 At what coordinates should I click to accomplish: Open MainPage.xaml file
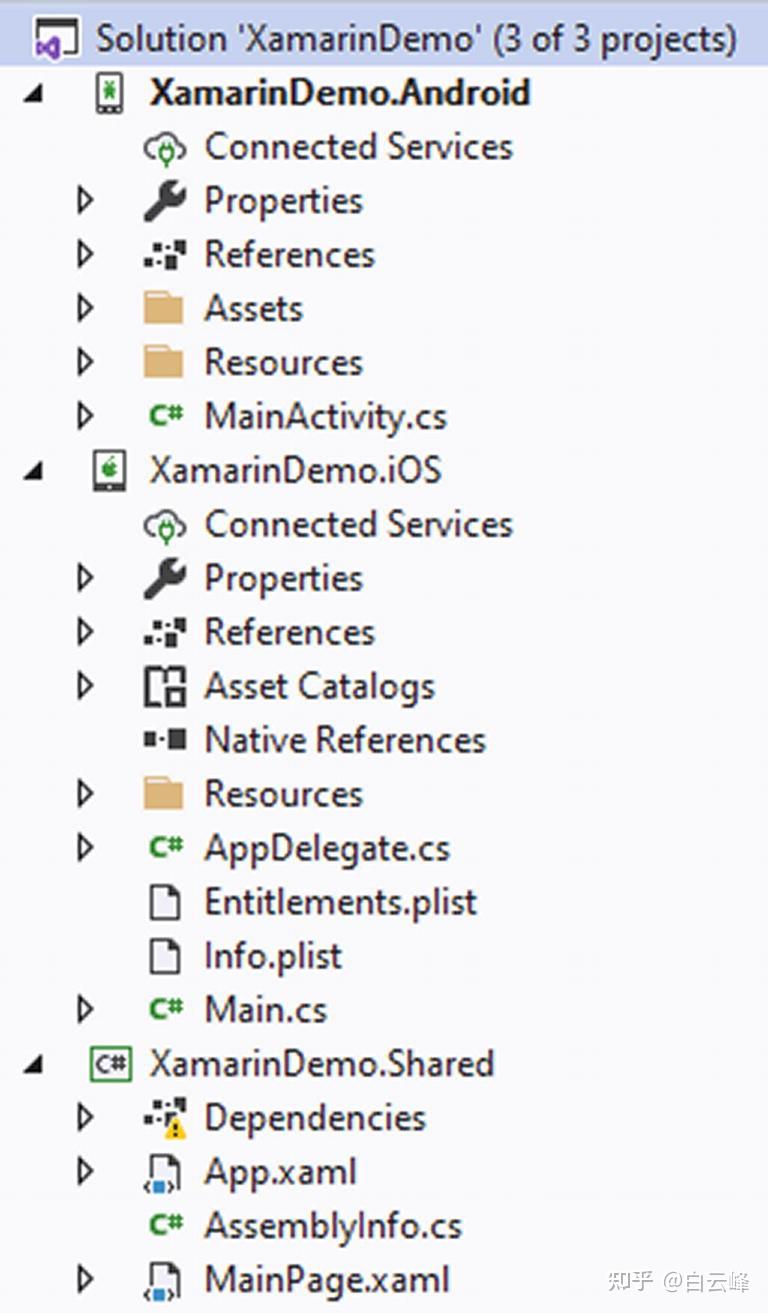pos(327,1280)
